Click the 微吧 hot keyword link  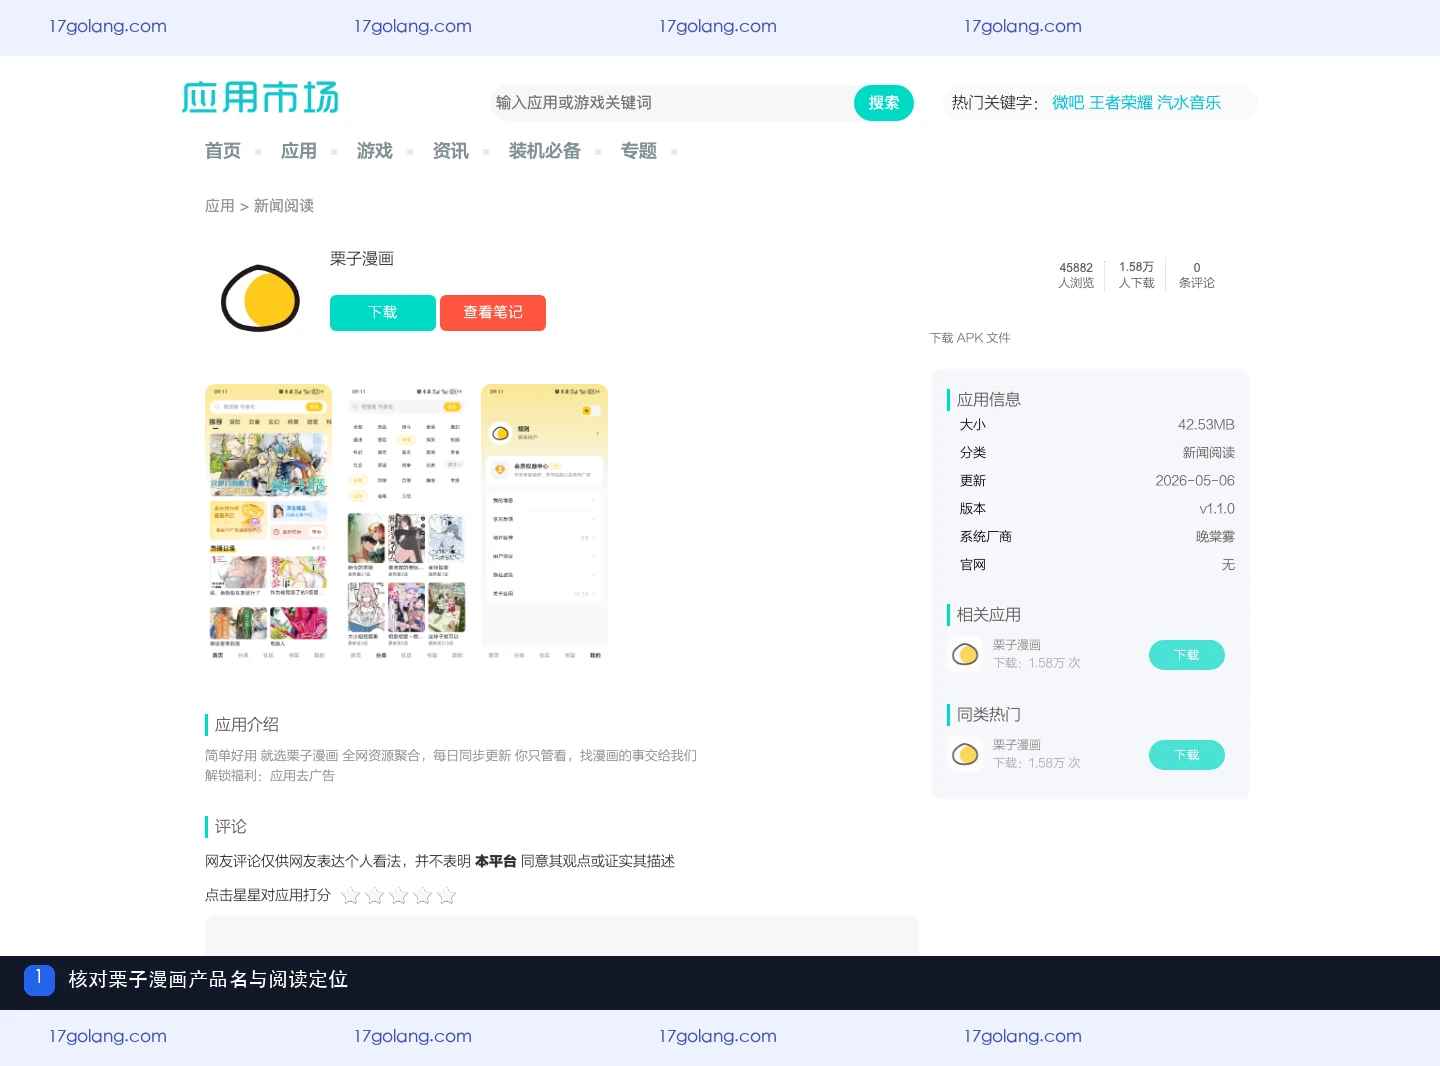pos(1068,103)
